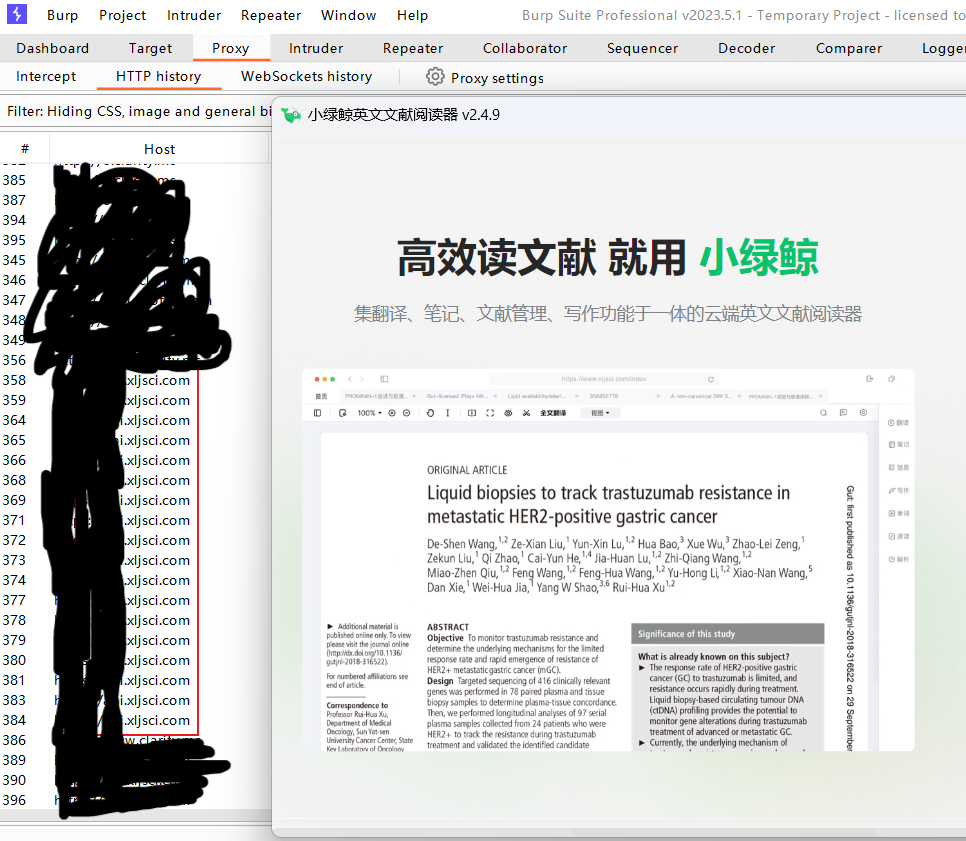The width and height of the screenshot is (966, 841).
Task: Open the Help menu
Action: click(412, 15)
